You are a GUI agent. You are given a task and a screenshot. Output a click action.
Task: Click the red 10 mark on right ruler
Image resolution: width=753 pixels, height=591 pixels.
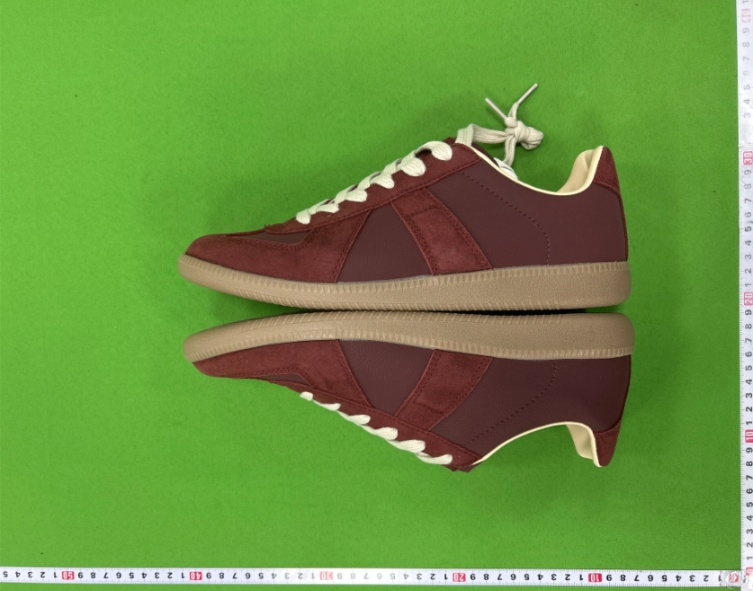749,436
